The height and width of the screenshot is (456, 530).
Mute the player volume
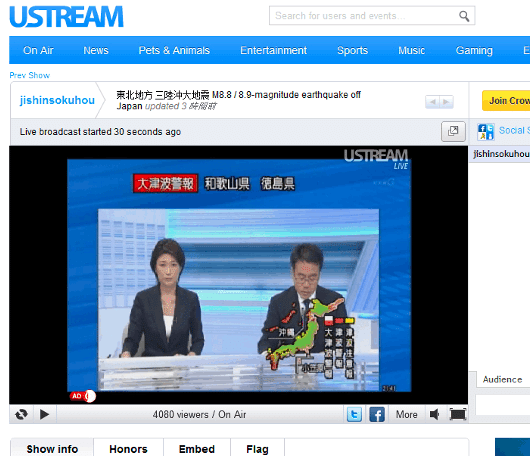pos(434,414)
